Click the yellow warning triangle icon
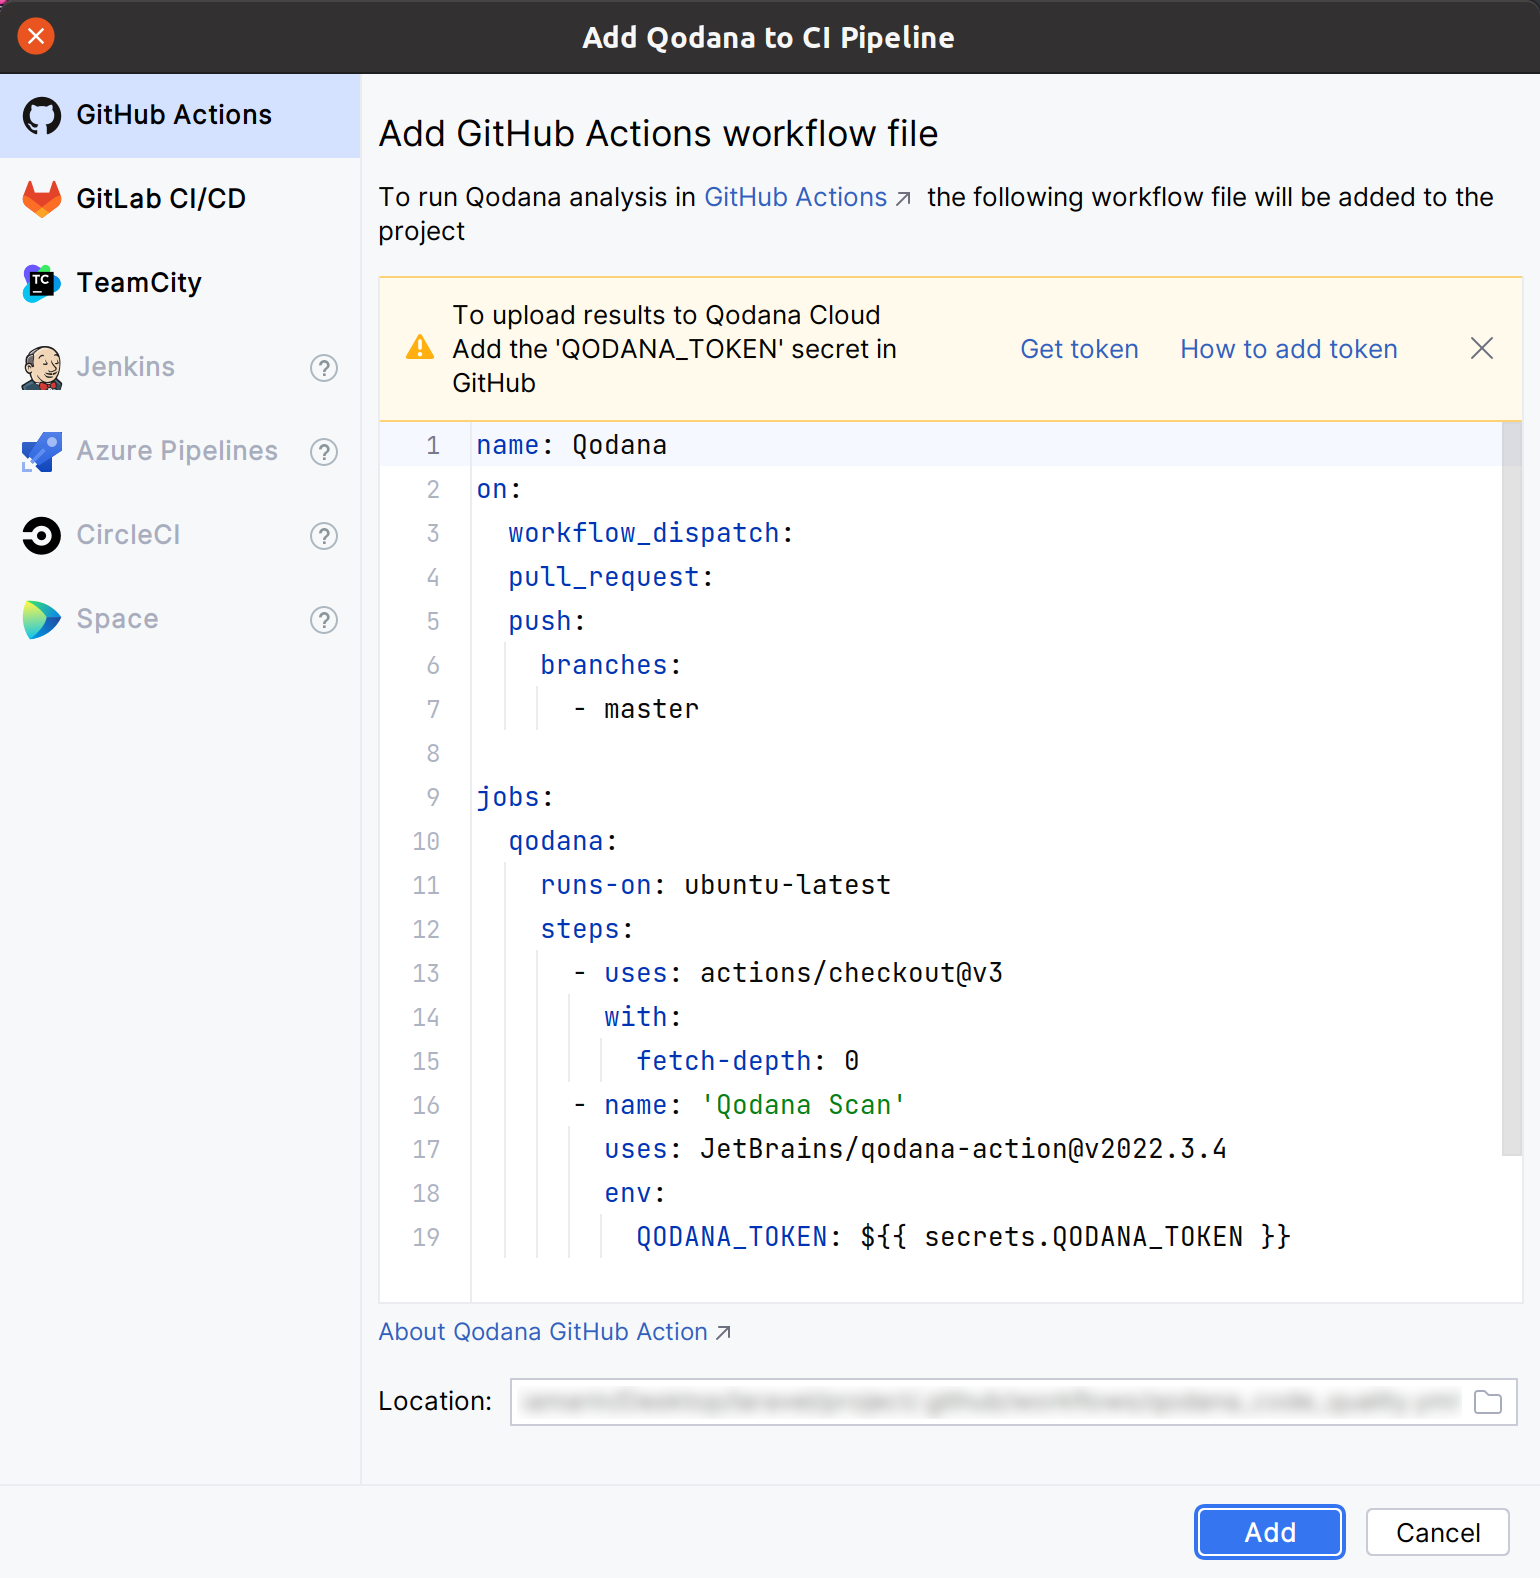Screen dimensions: 1540x1578 click(x=420, y=348)
